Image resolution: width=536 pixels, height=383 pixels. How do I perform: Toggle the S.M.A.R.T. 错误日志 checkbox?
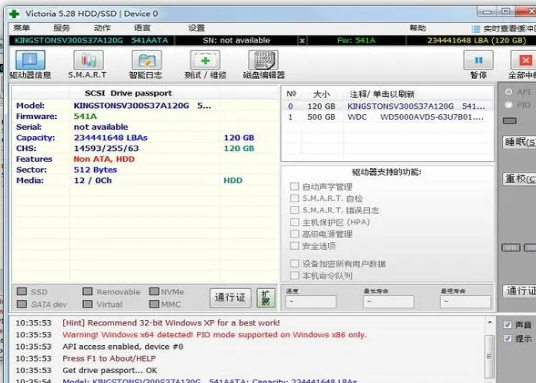point(294,210)
